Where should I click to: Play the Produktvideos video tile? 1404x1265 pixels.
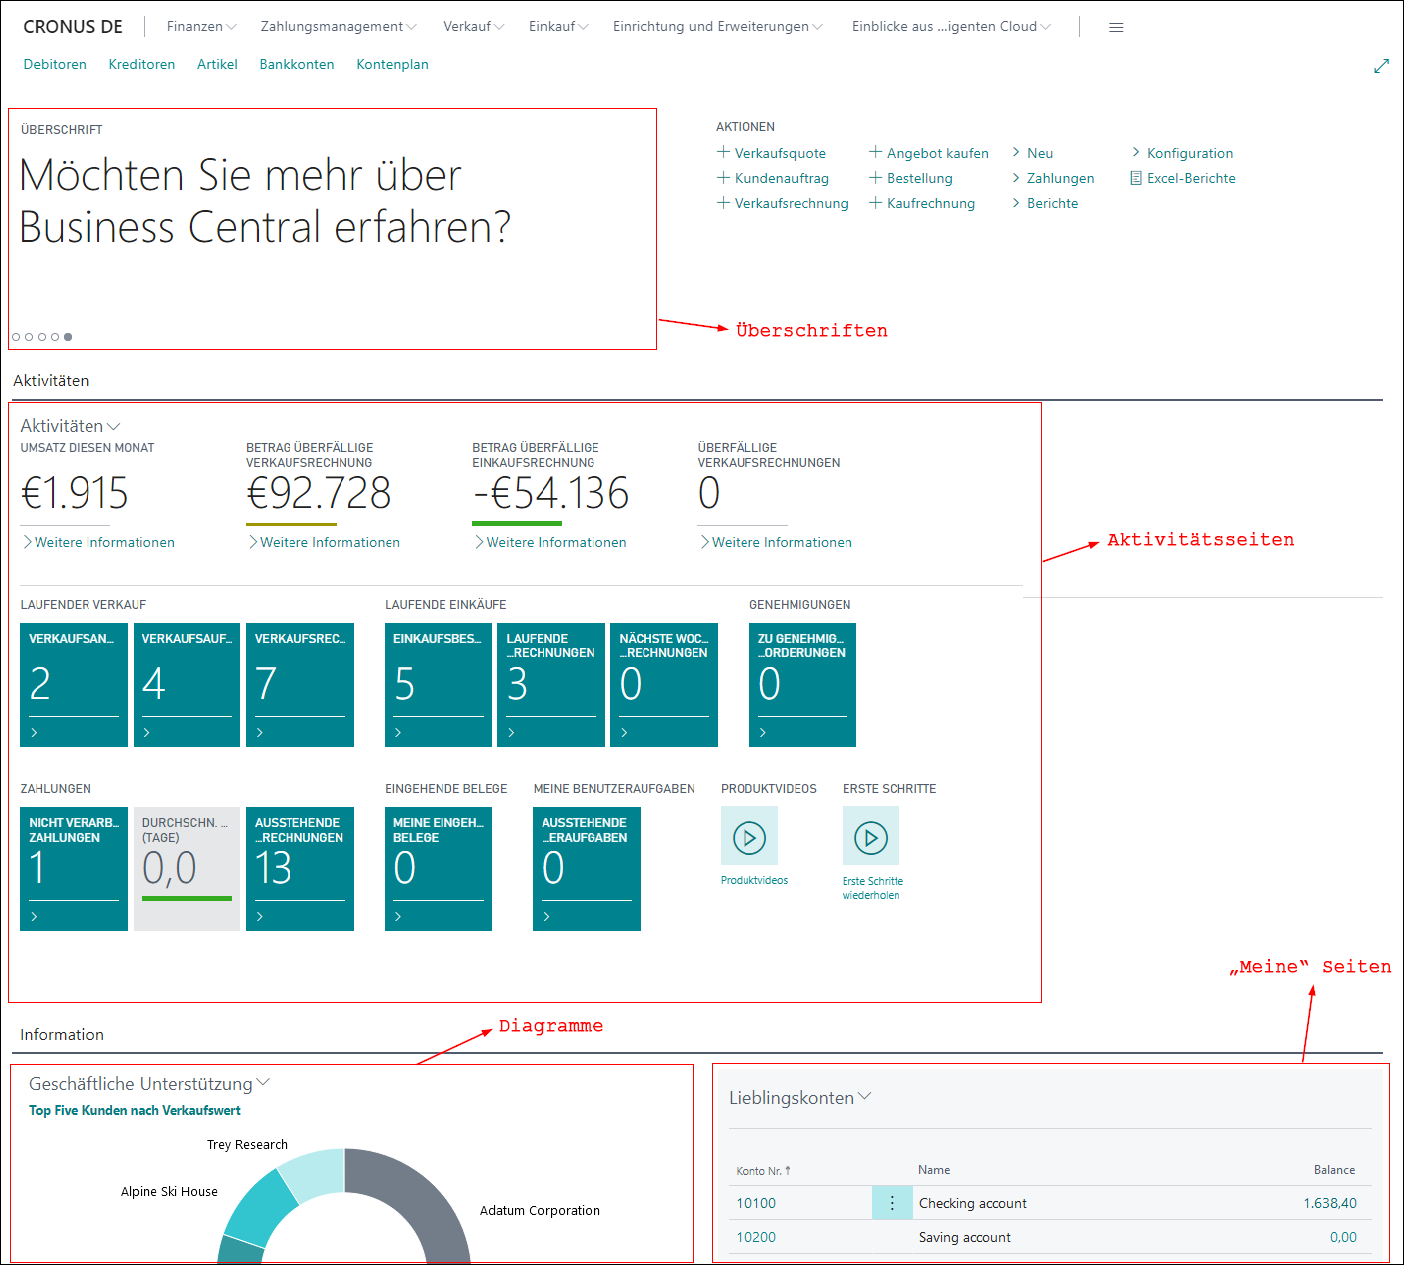pyautogui.click(x=749, y=836)
